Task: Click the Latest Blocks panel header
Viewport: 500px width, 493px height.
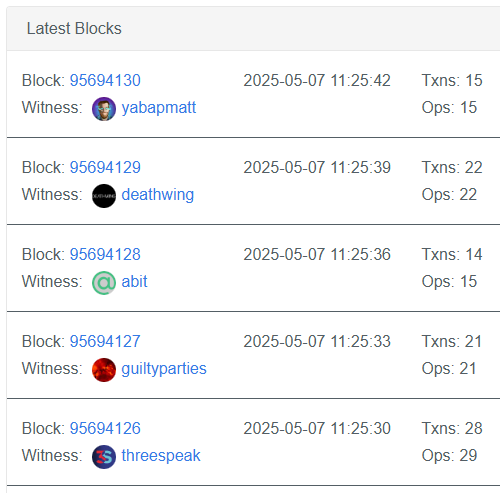Action: (253, 29)
